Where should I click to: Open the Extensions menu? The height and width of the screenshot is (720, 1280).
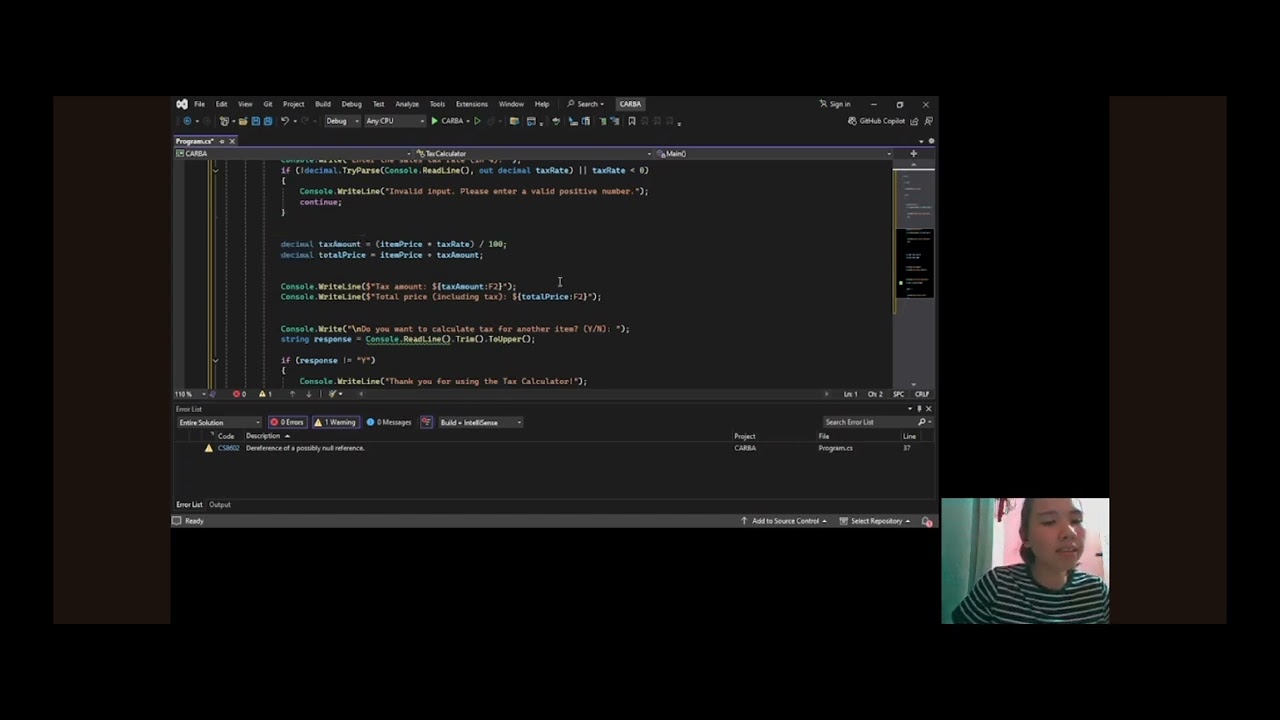471,104
